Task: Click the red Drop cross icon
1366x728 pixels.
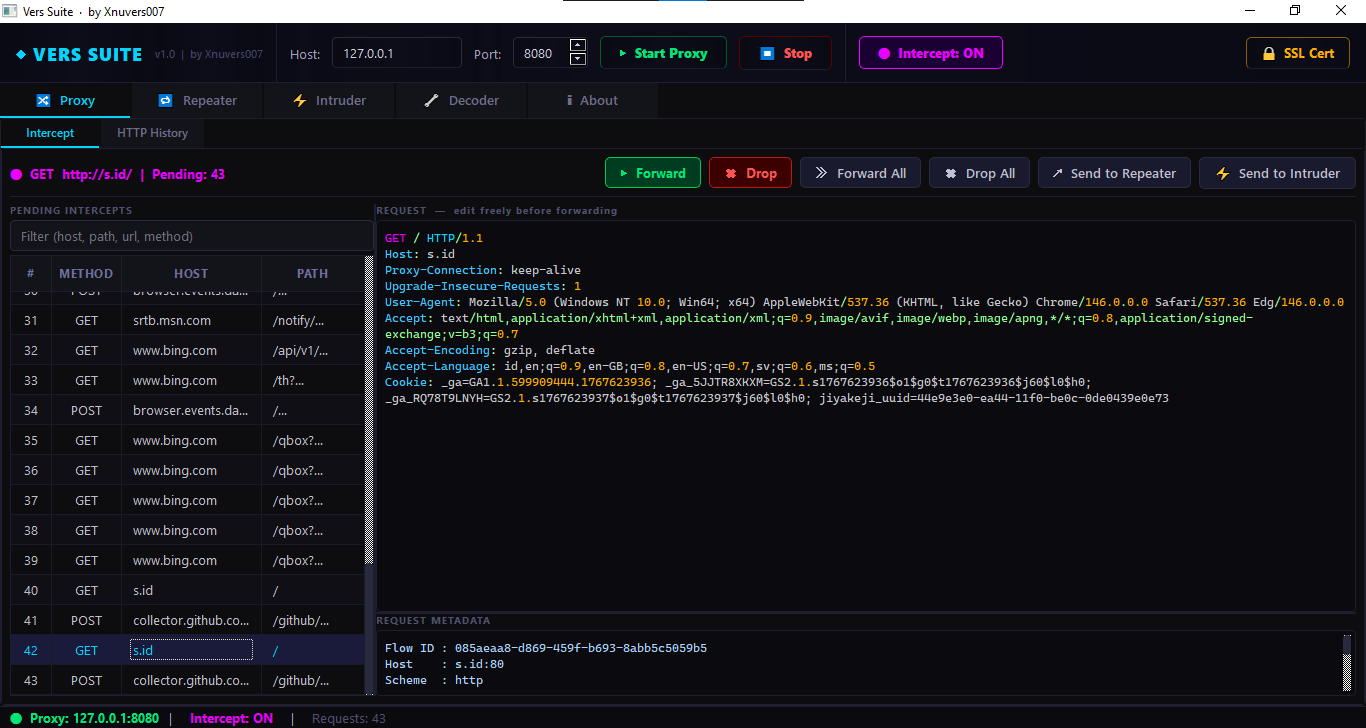Action: coord(730,172)
